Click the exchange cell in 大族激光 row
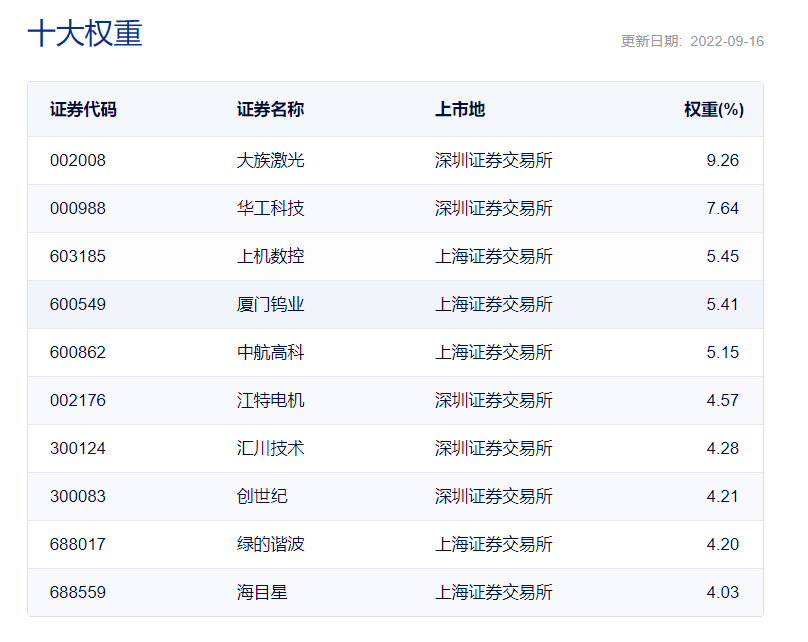The height and width of the screenshot is (642, 808). 494,160
